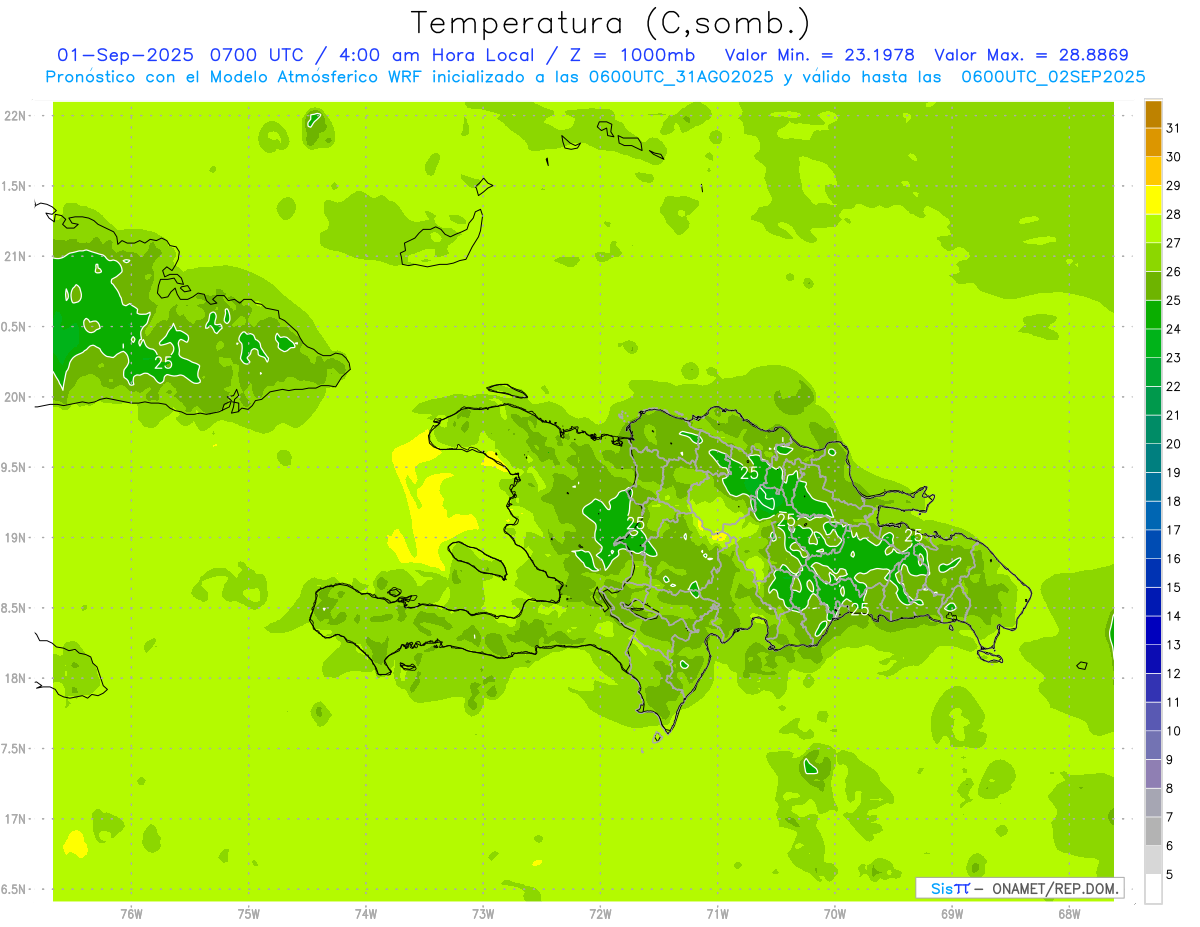Pick the green swatch between 24 and 25

click(x=1153, y=315)
